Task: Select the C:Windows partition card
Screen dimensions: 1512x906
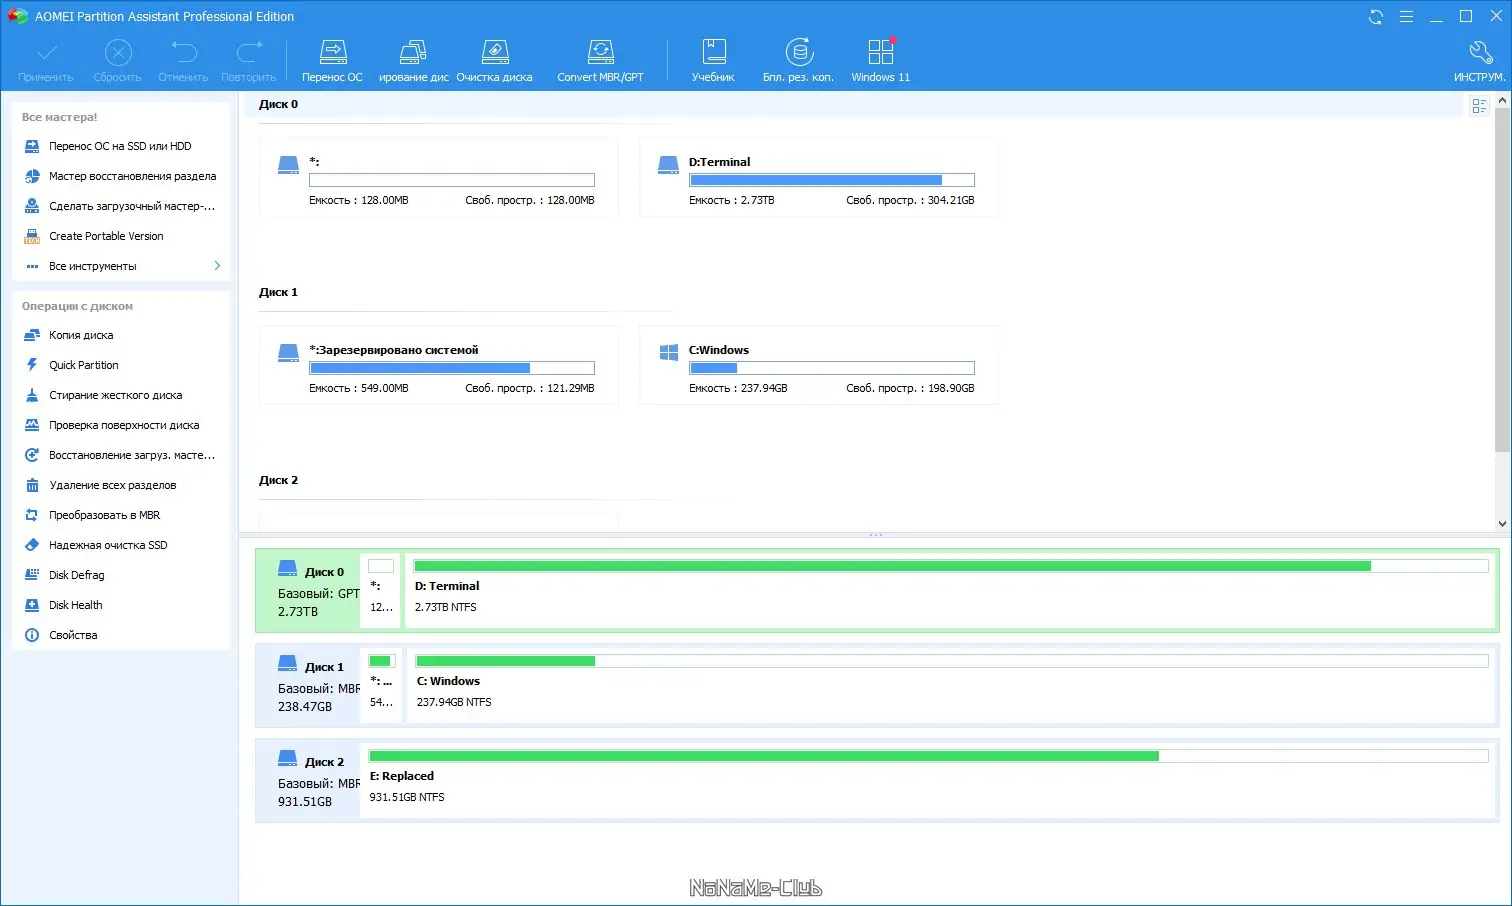Action: 819,365
